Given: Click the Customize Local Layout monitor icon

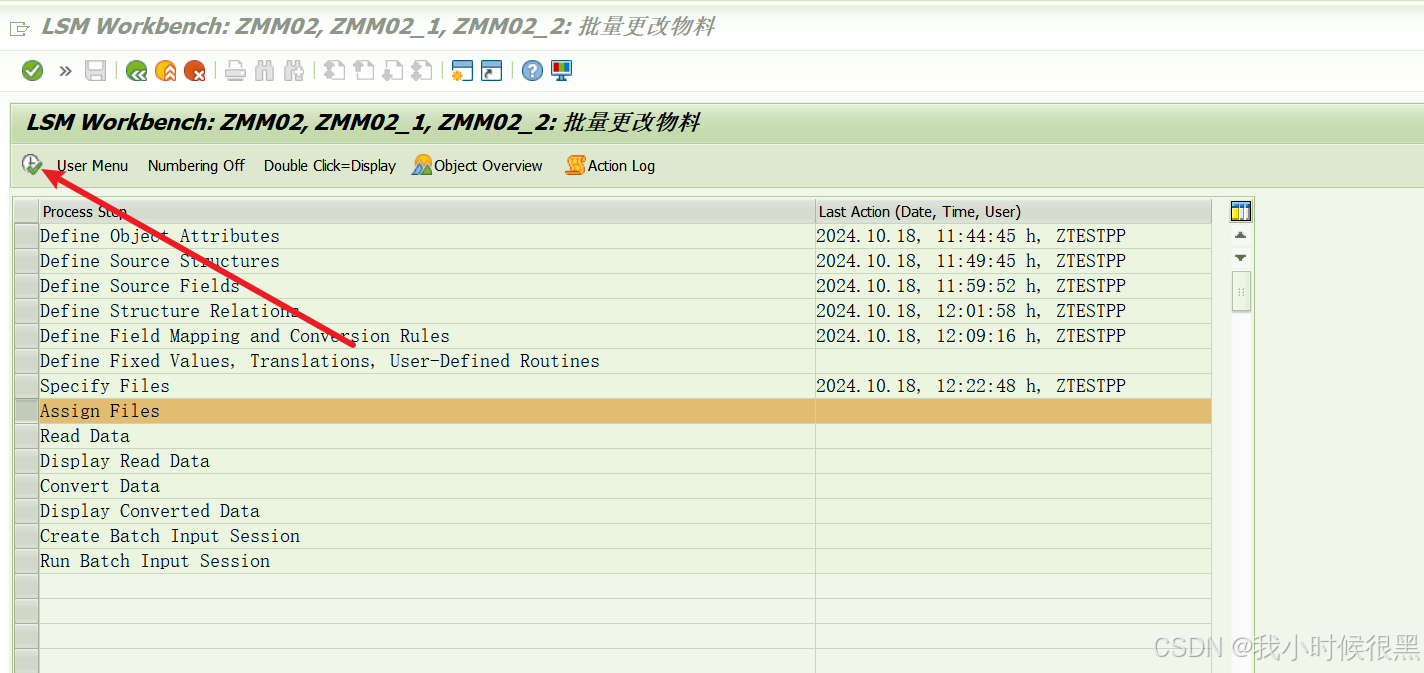Looking at the screenshot, I should pos(561,70).
